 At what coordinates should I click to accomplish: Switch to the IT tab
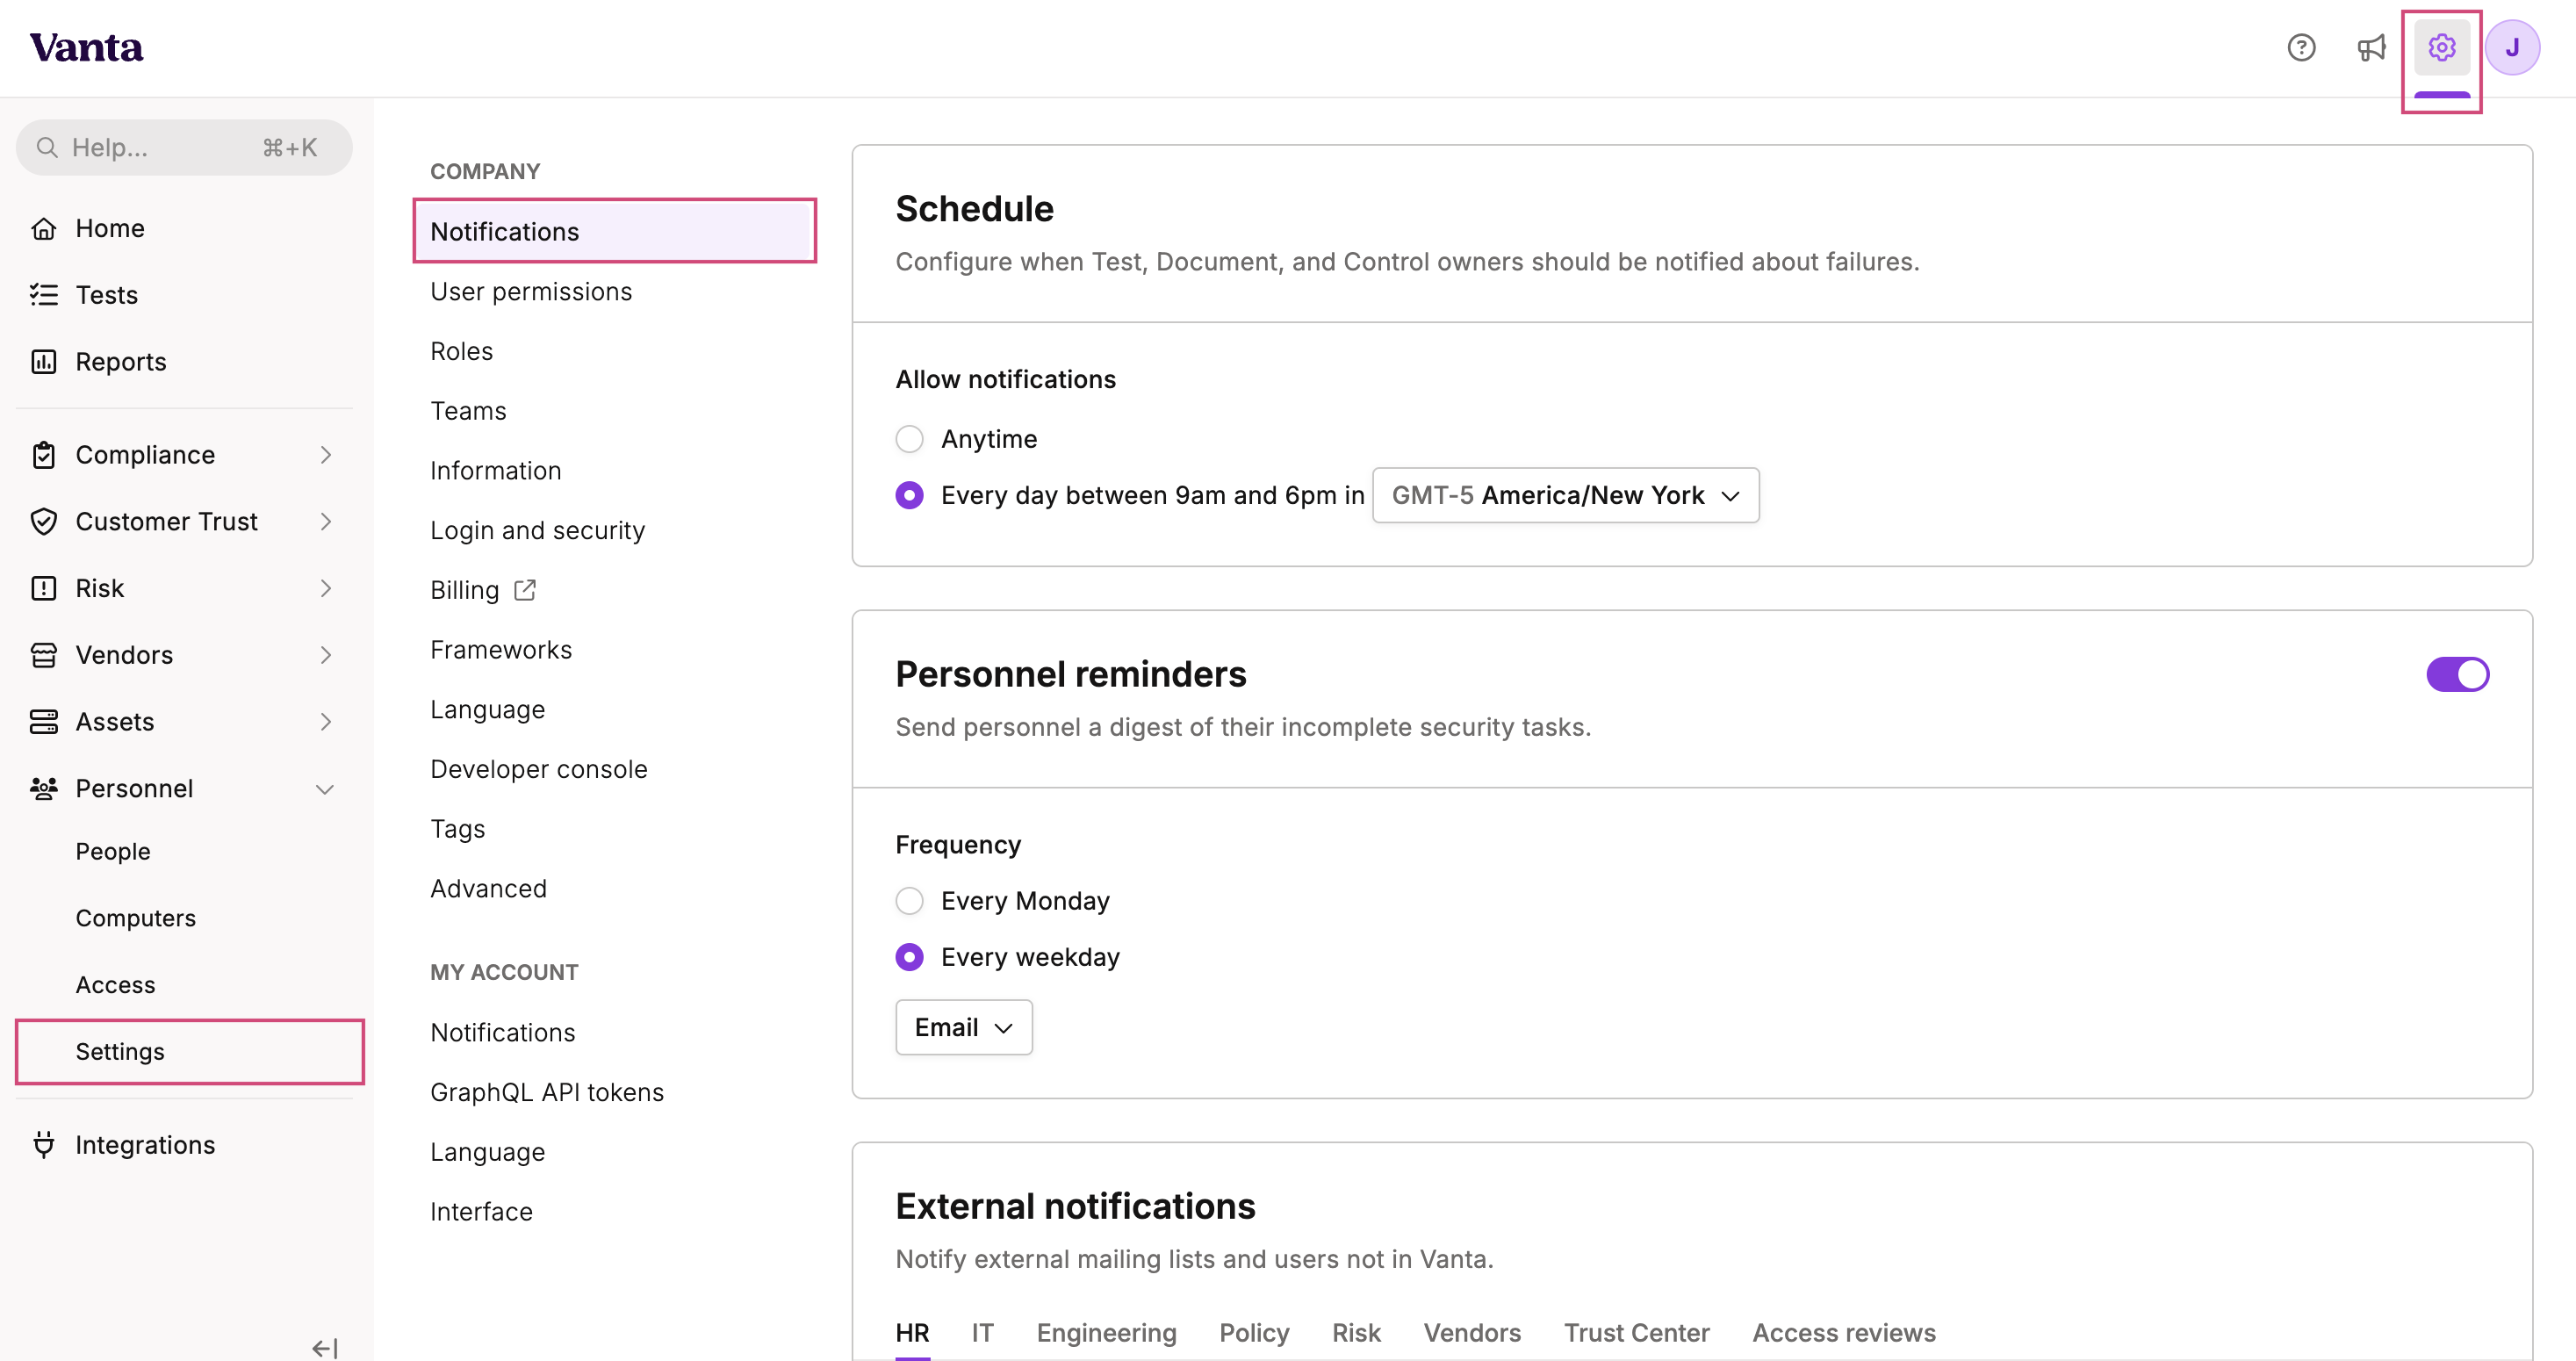(982, 1333)
